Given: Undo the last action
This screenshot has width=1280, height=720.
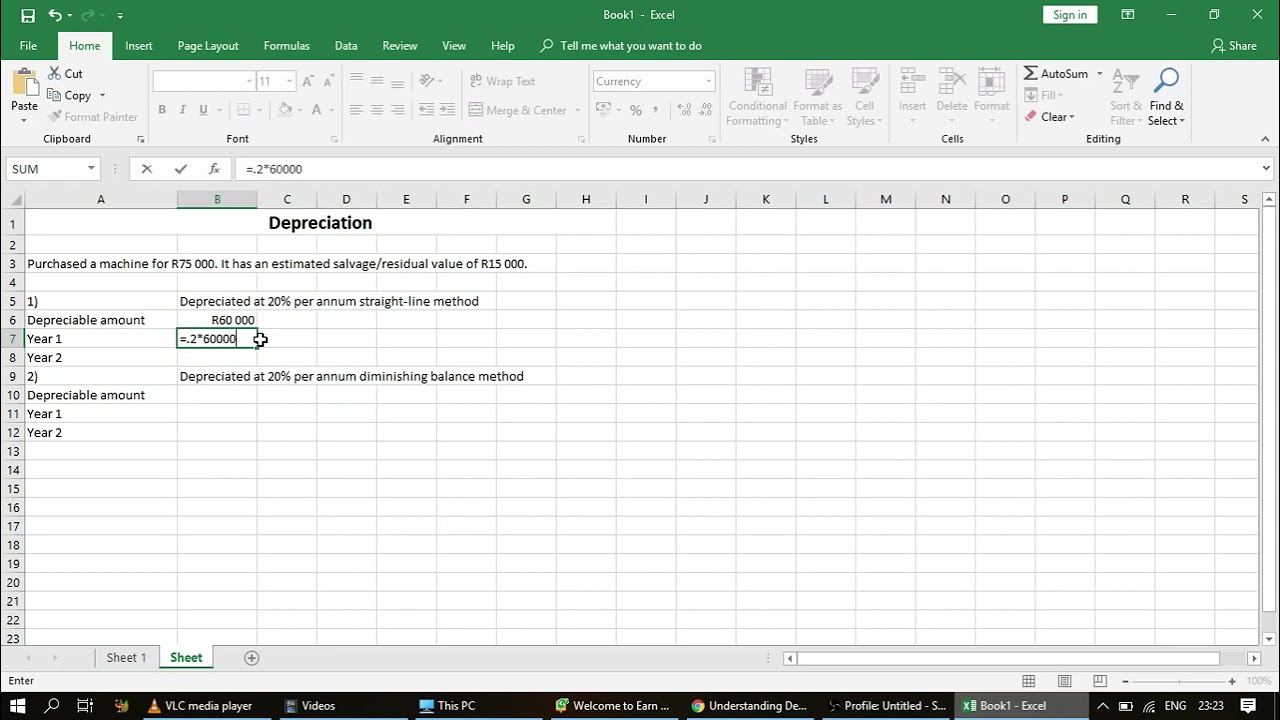Looking at the screenshot, I should tap(55, 15).
